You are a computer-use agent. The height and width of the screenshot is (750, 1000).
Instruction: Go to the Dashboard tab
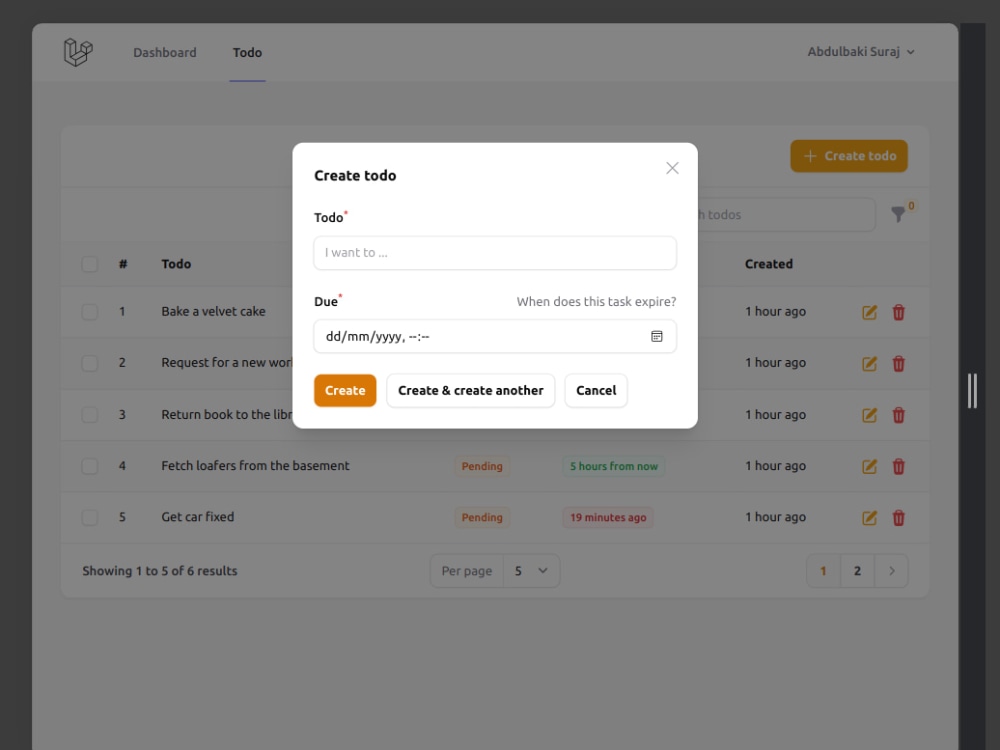tap(165, 52)
